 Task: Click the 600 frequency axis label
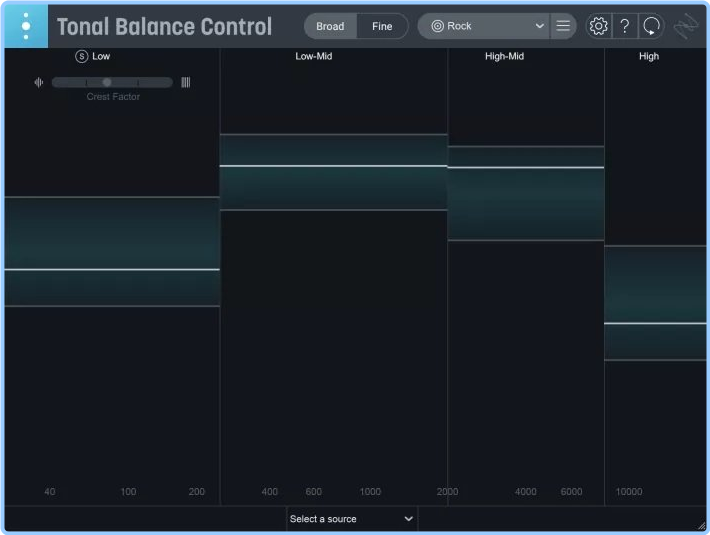(x=313, y=492)
